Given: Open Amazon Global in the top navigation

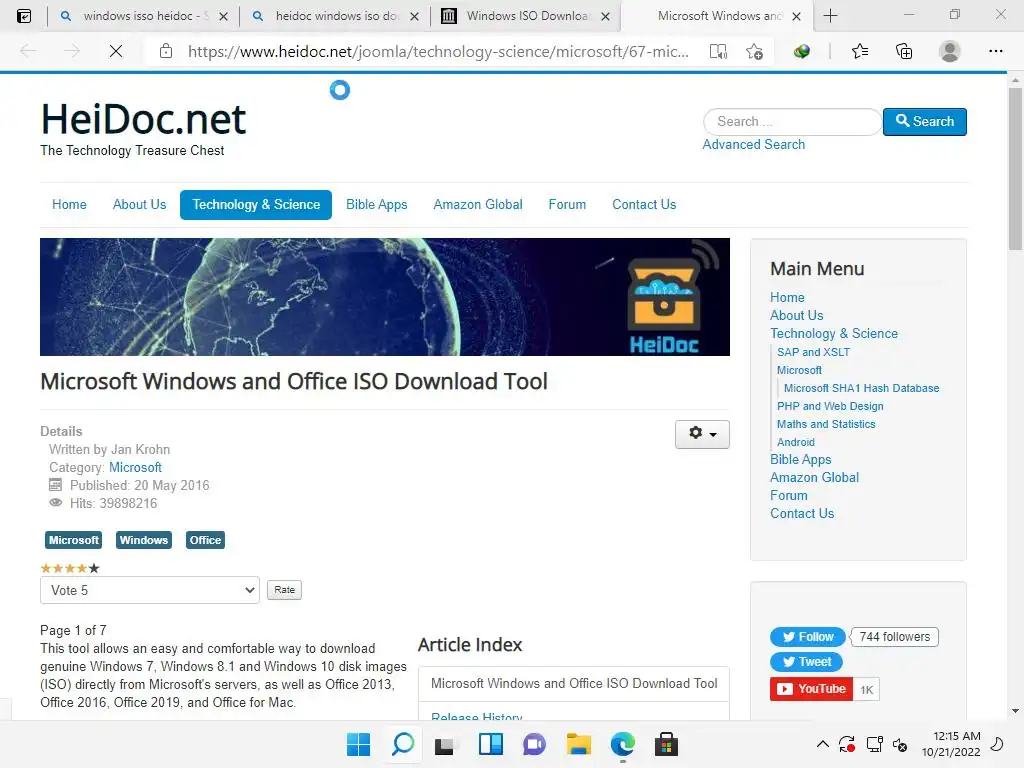Looking at the screenshot, I should pyautogui.click(x=478, y=204).
